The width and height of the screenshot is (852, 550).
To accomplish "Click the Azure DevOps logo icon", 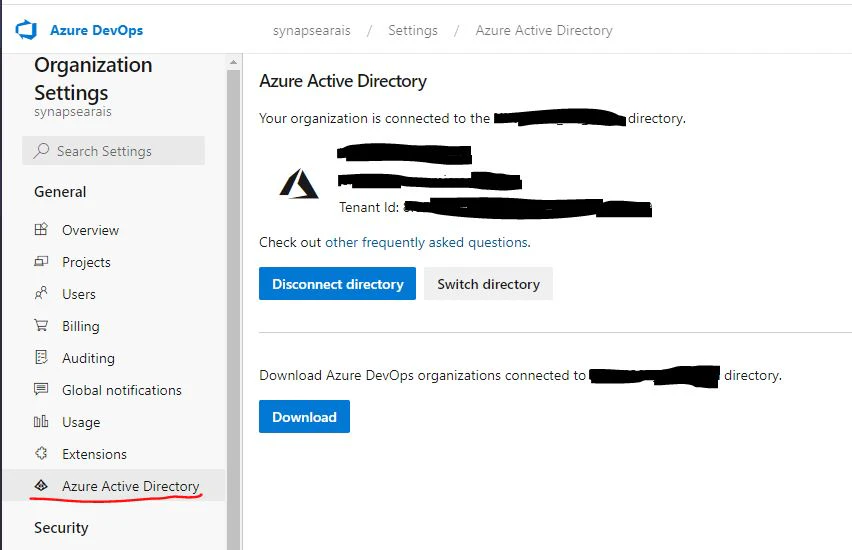I will coord(26,30).
